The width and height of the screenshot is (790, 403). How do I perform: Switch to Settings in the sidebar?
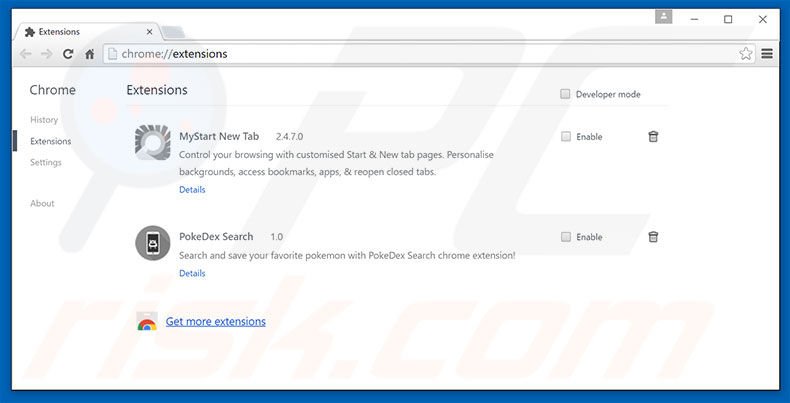click(46, 162)
